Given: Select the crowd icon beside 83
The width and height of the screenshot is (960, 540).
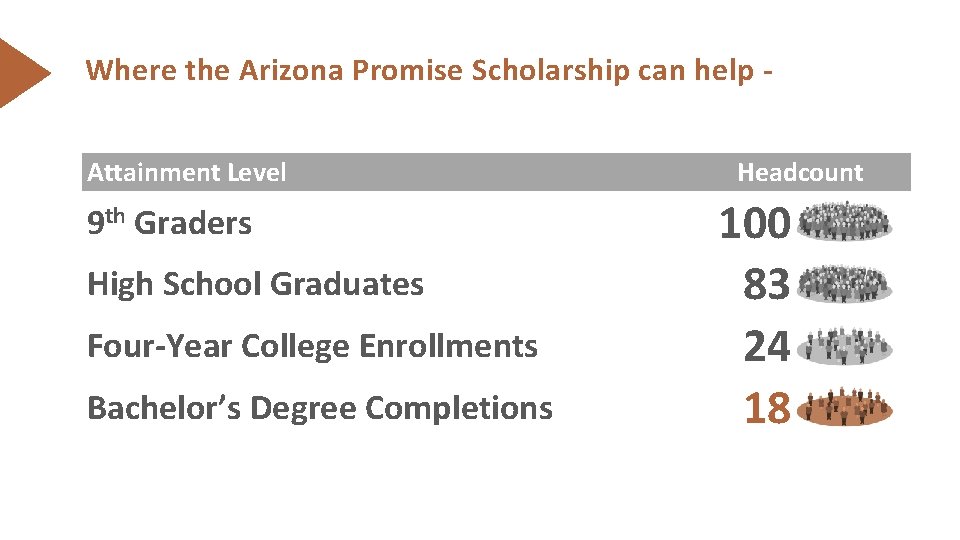Looking at the screenshot, I should pos(846,284).
